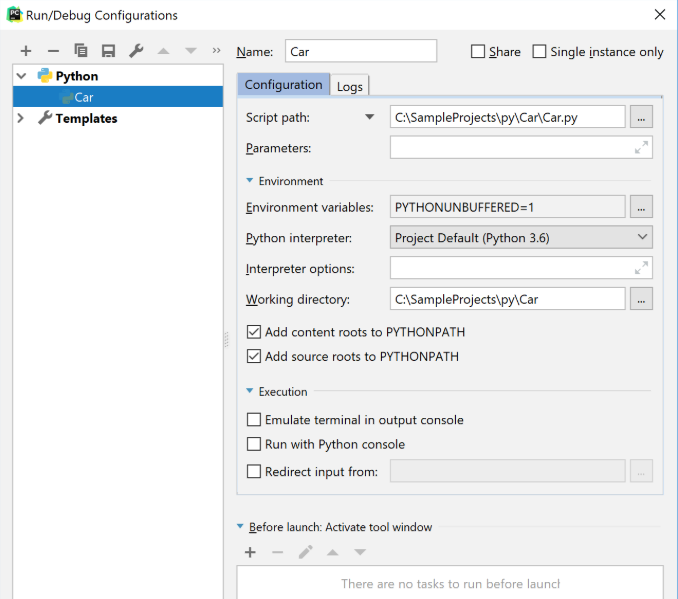Remove a before launch task
This screenshot has width=678, height=599.
coord(278,552)
